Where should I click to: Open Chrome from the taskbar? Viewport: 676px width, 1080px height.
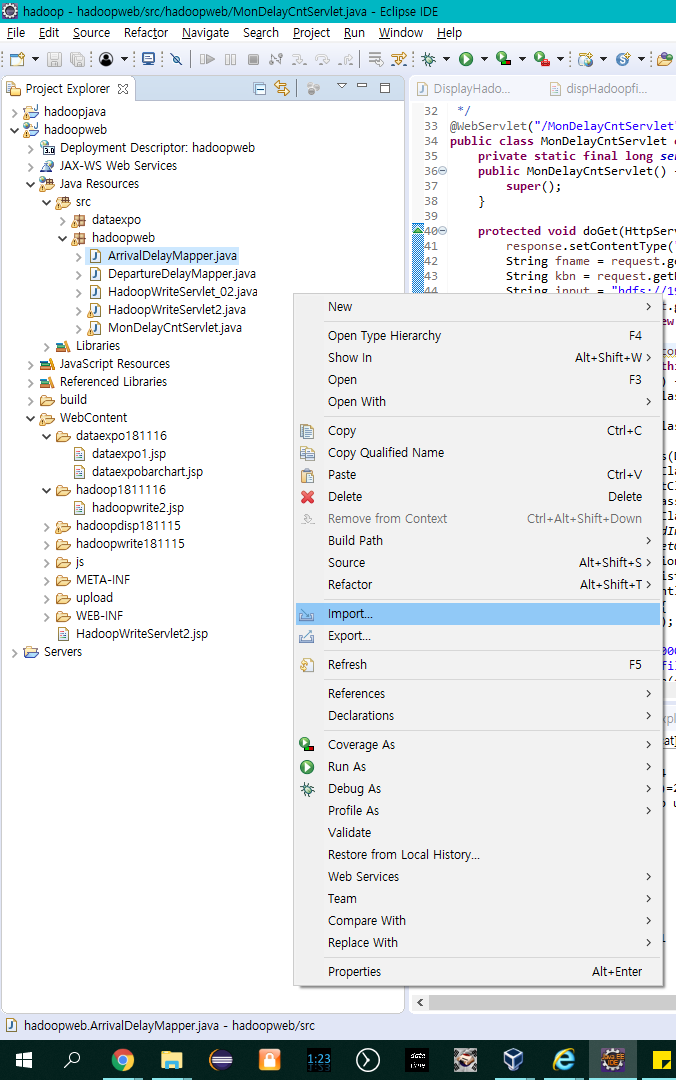point(123,1059)
